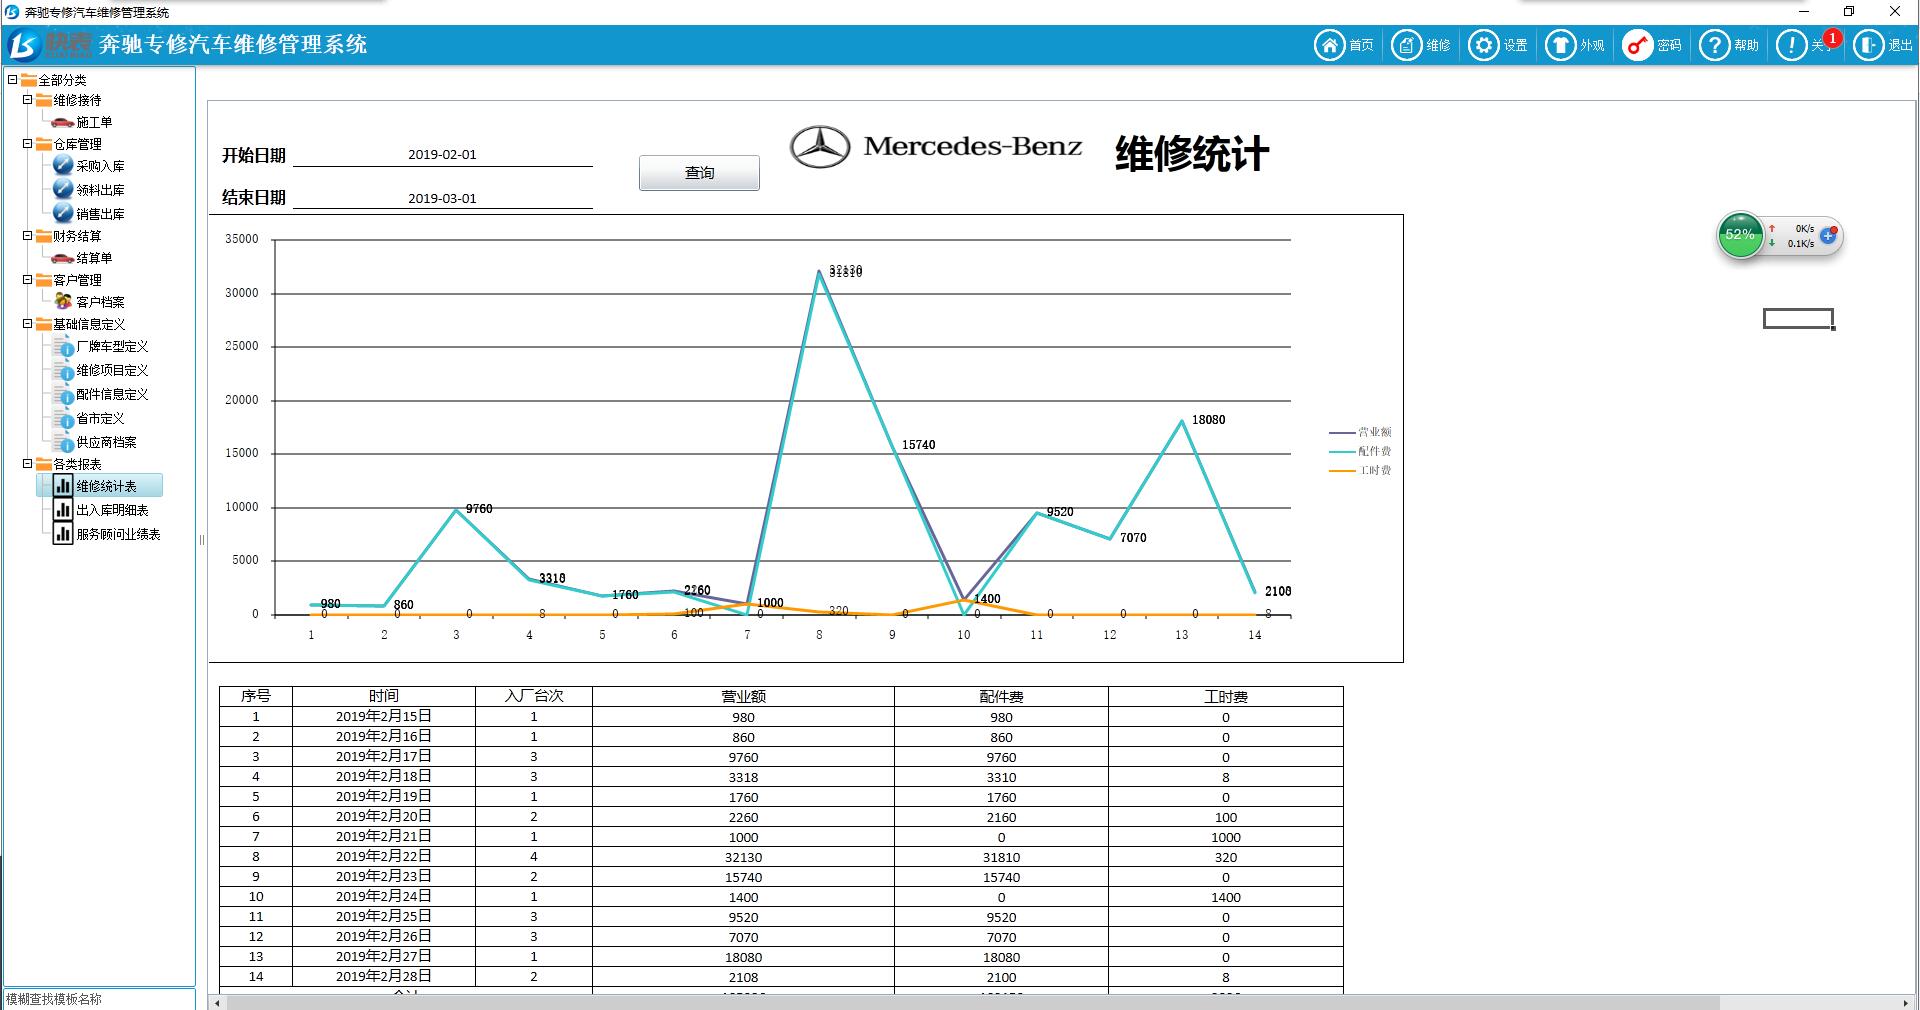1920x1010 pixels.
Task: Select the 2019年2月17日 date cell
Action: click(384, 757)
